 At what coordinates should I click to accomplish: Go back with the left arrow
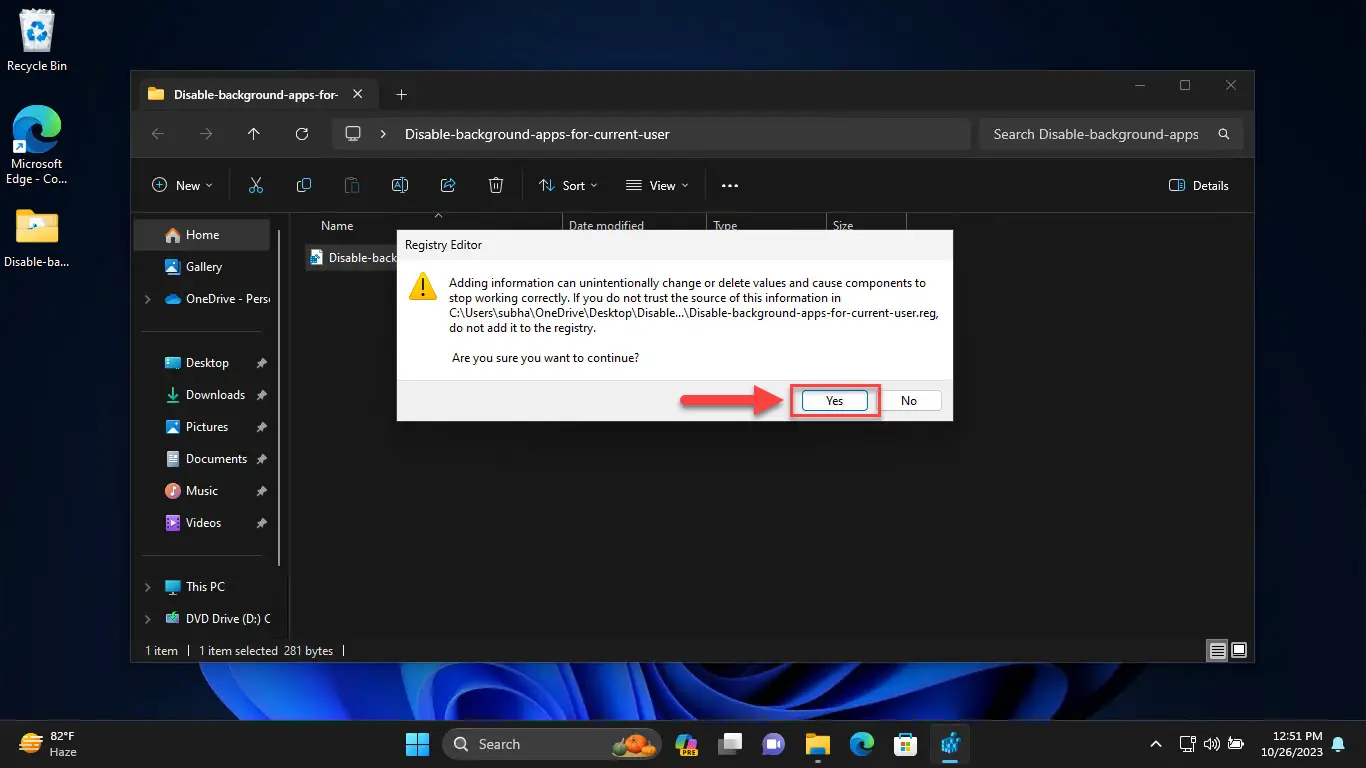click(x=157, y=134)
